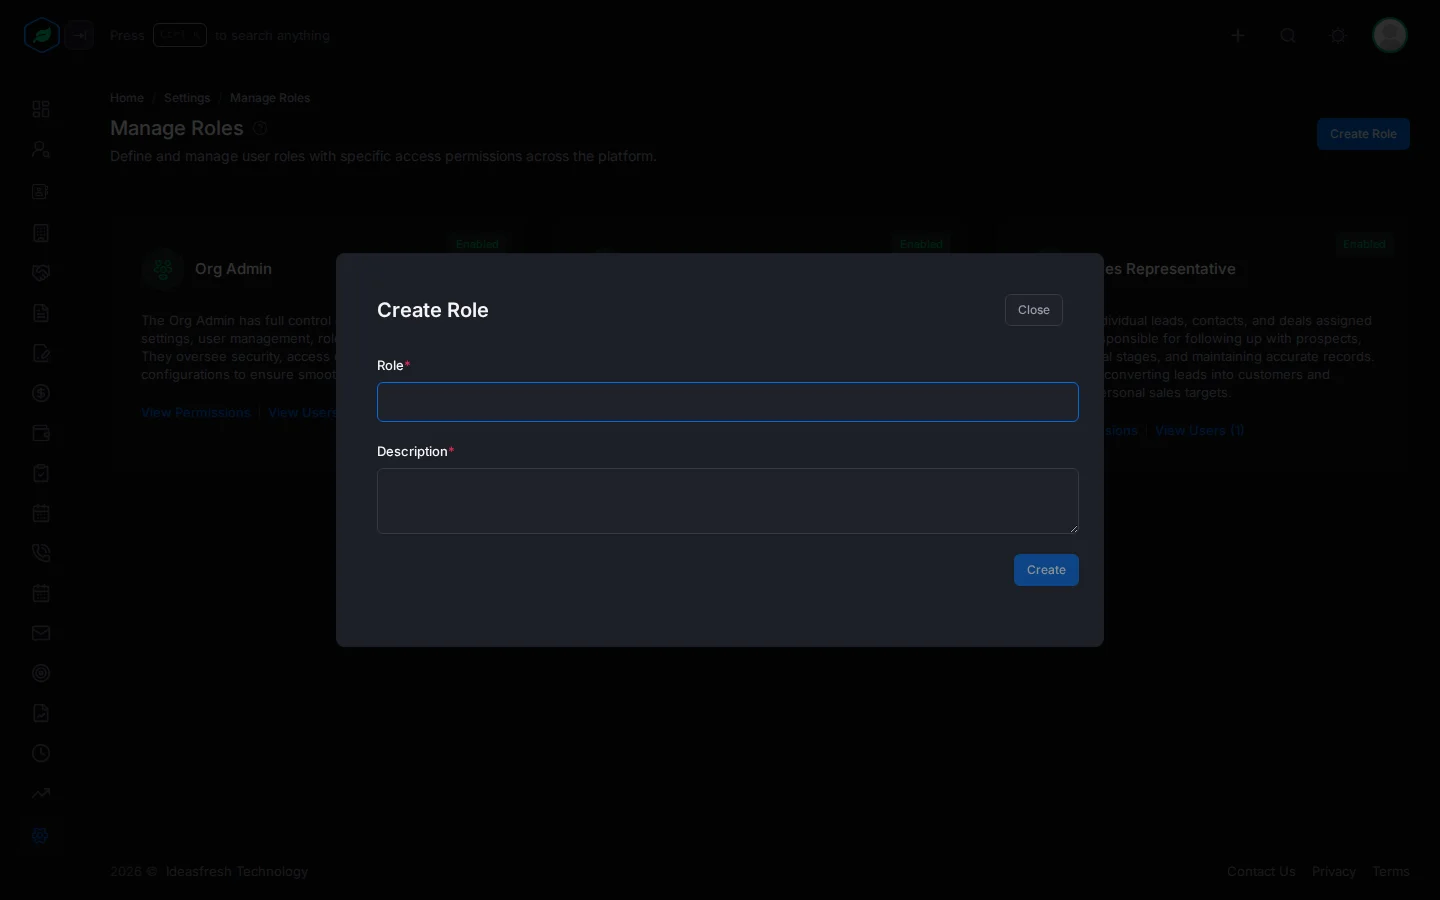Go to Home in the breadcrumb
Viewport: 1440px width, 900px height.
(x=127, y=98)
